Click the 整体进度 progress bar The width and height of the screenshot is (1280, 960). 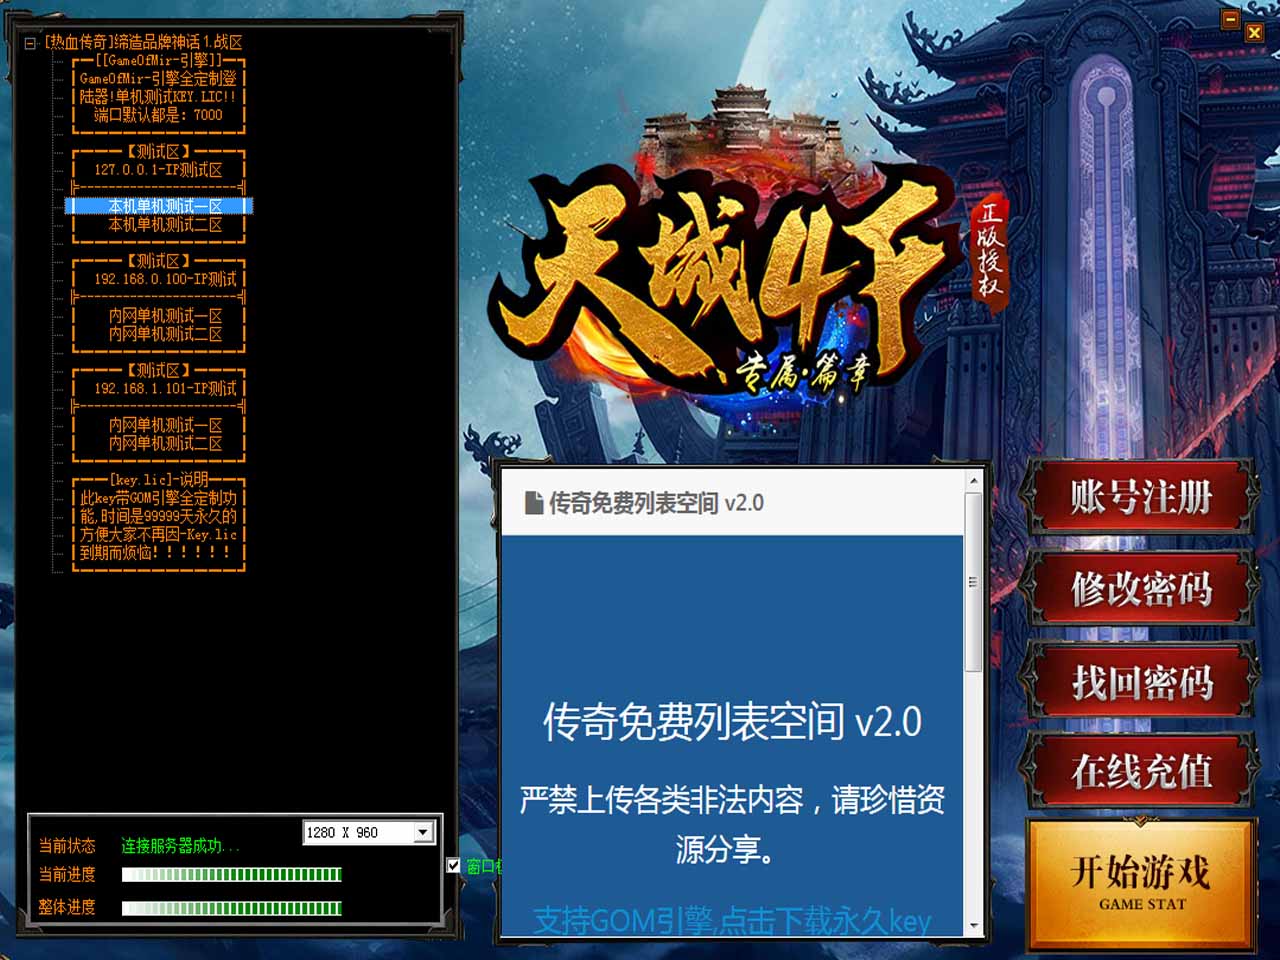pyautogui.click(x=232, y=908)
